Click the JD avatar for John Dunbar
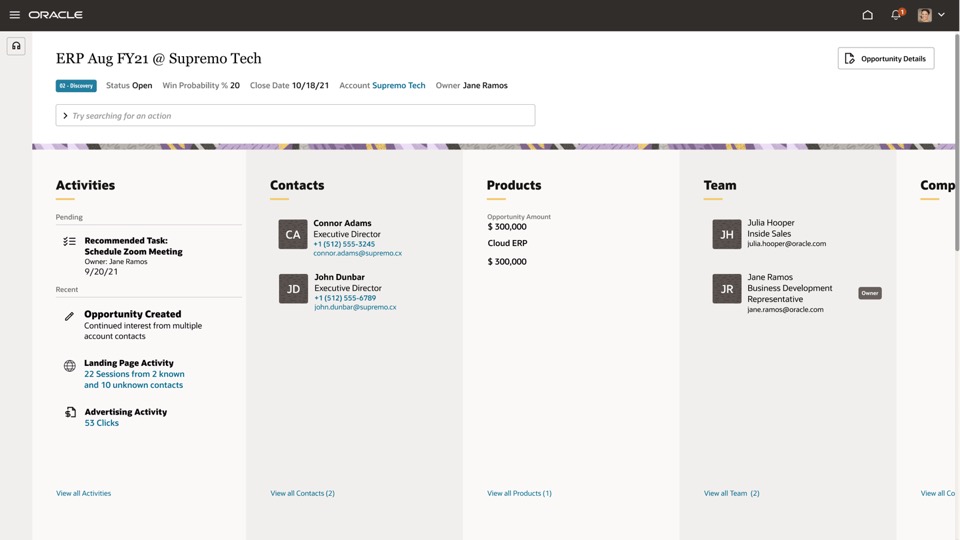The height and width of the screenshot is (540, 960). coord(293,289)
